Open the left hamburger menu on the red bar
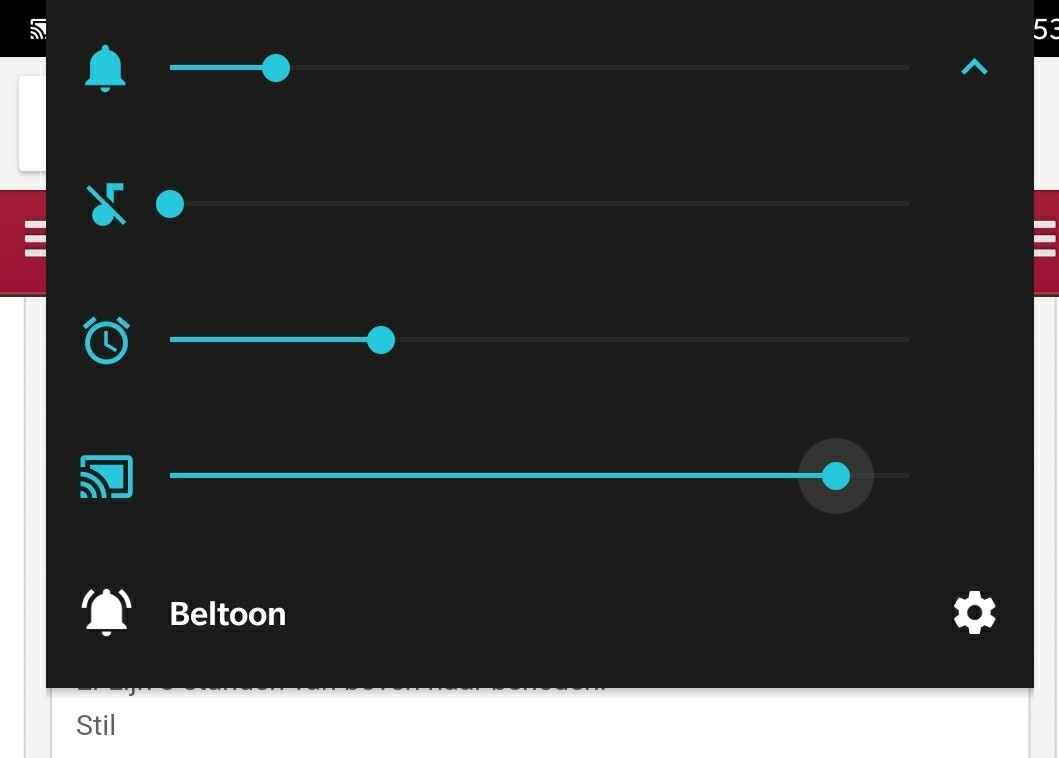This screenshot has height=758, width=1059. [35, 240]
